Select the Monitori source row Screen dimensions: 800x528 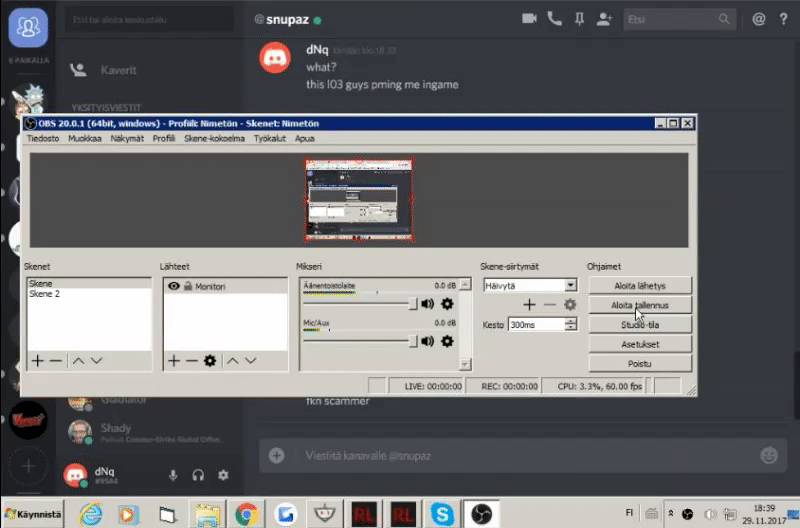[x=225, y=286]
